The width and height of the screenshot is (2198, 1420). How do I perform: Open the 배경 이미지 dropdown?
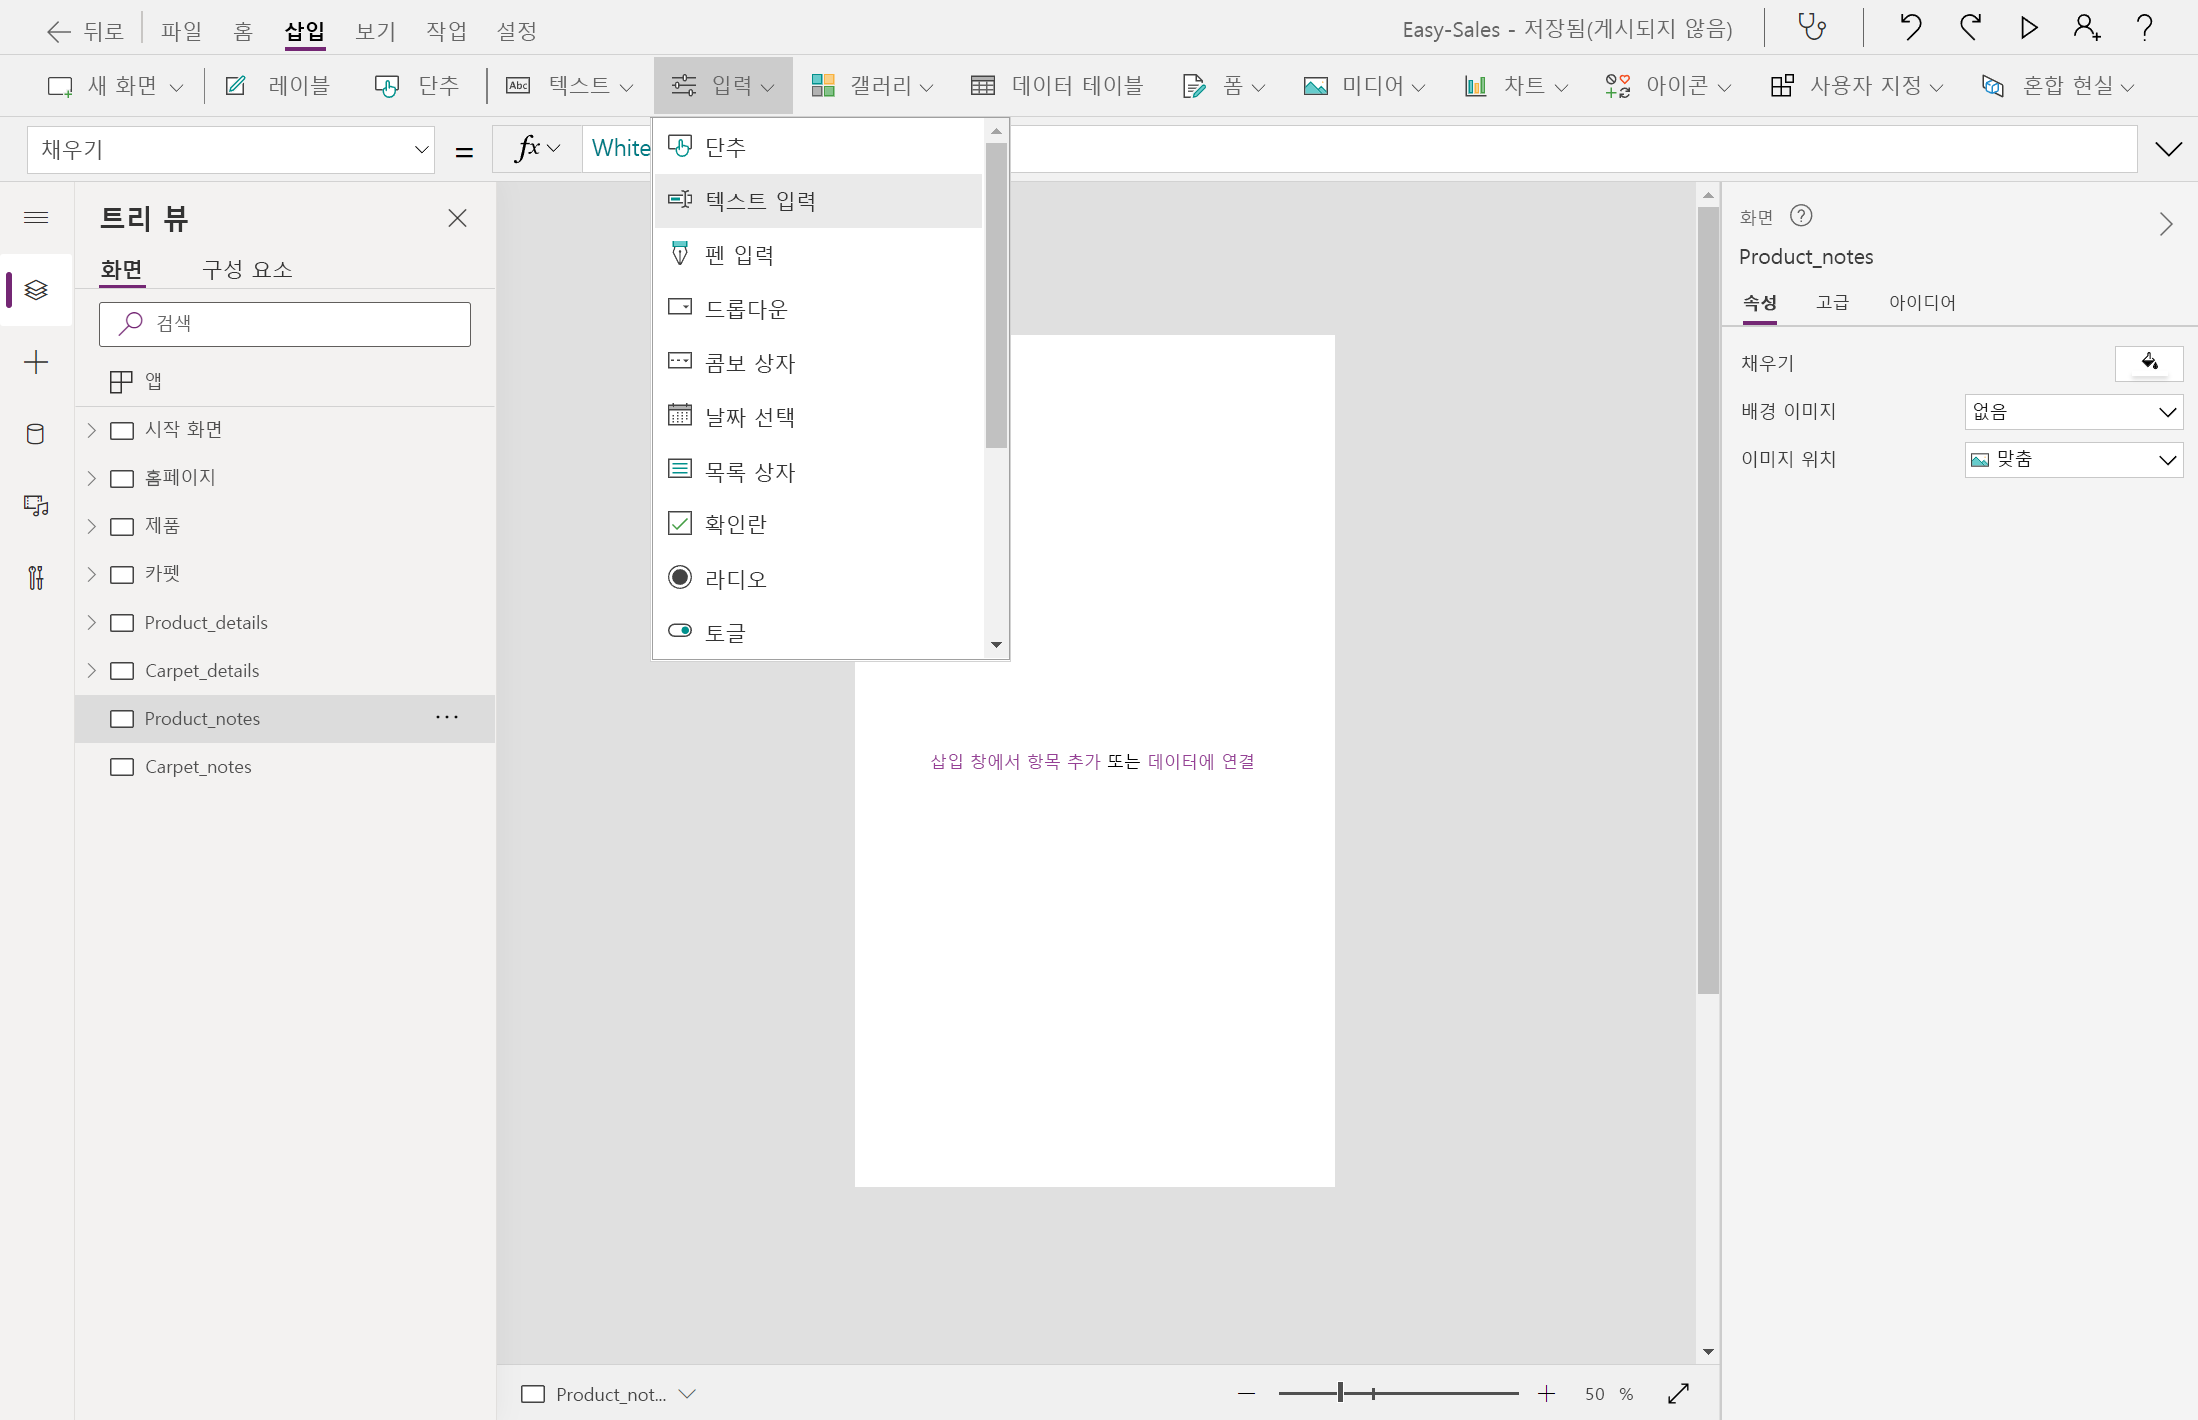pyautogui.click(x=2073, y=412)
